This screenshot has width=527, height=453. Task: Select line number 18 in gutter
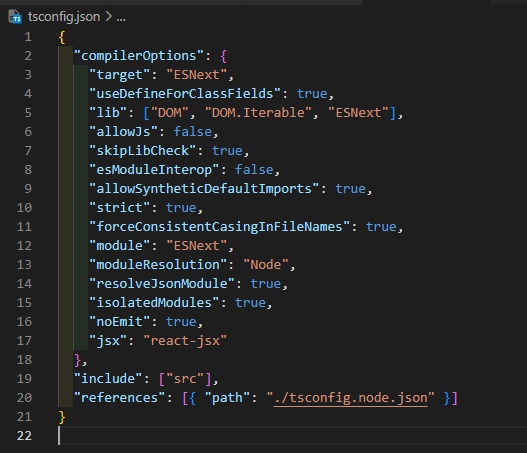pos(24,360)
